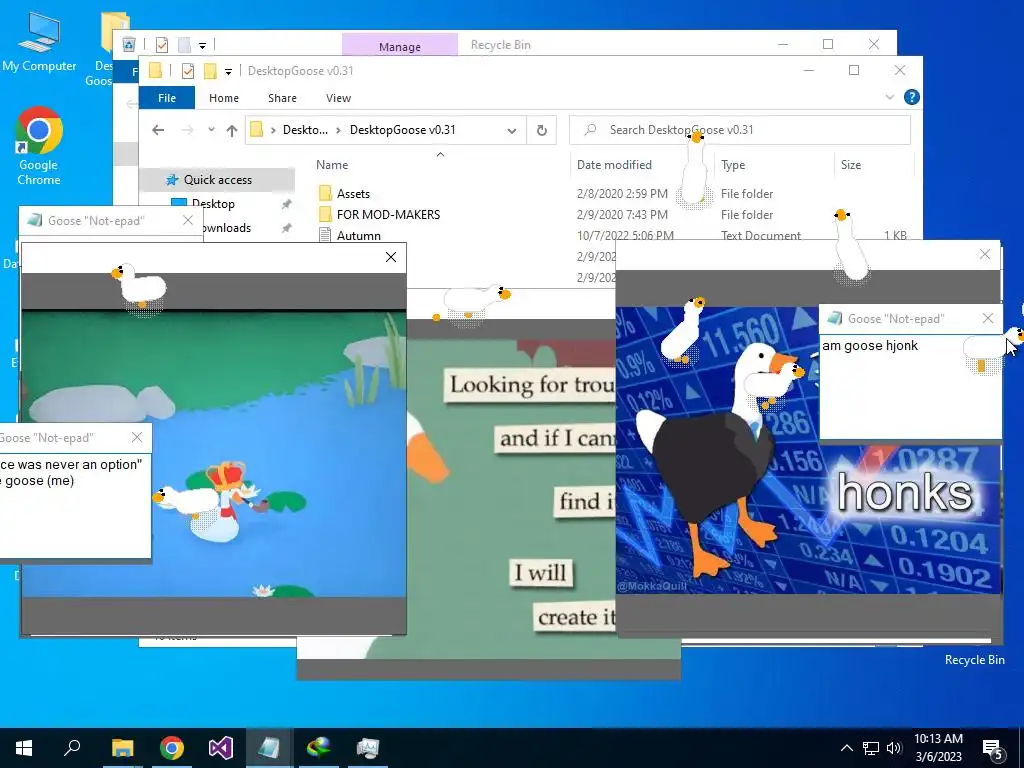
Task: Click the Autumn file's document icon
Action: tap(325, 235)
